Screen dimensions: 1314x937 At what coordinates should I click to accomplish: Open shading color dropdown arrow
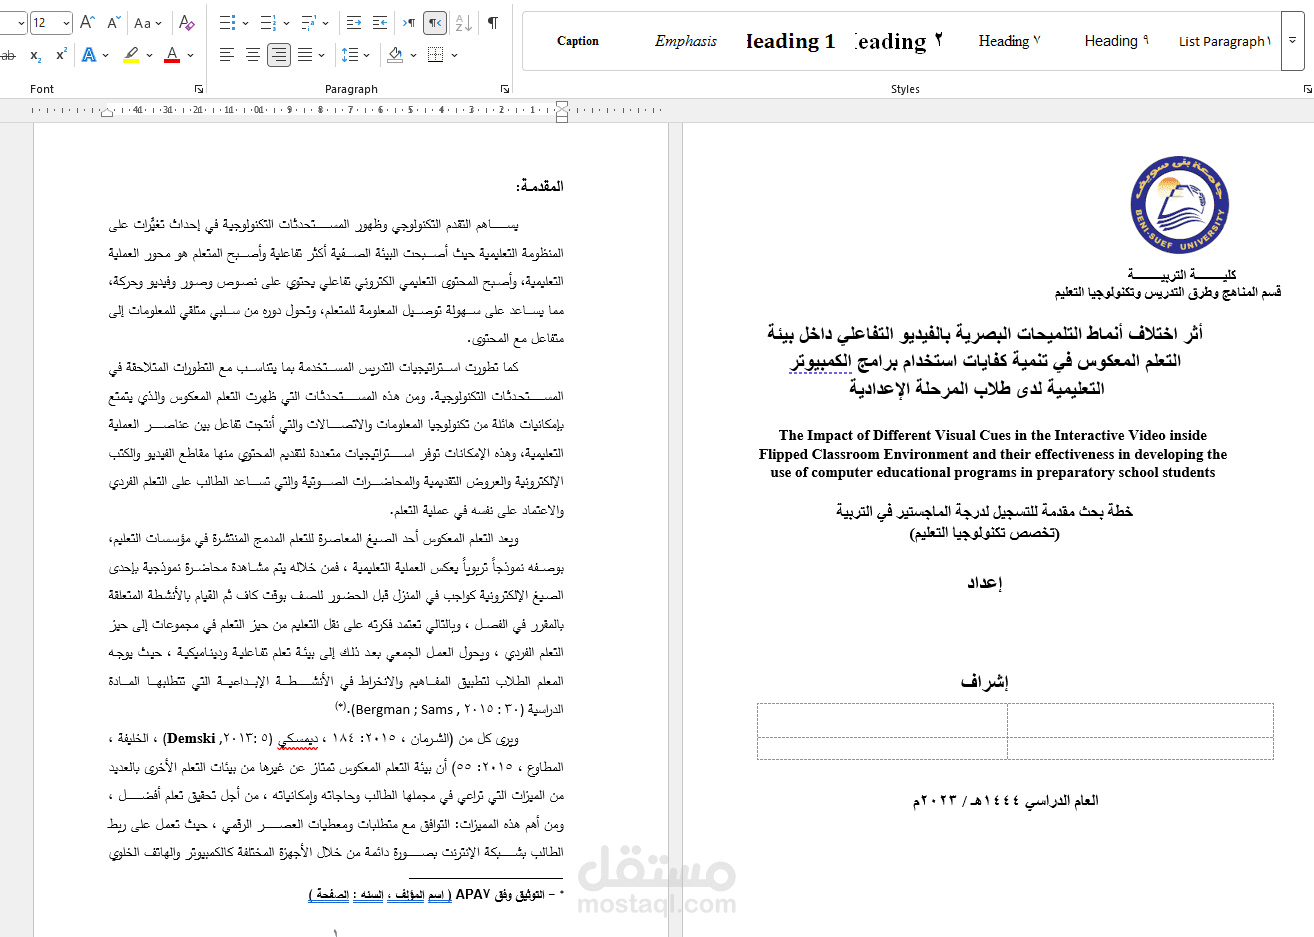pyautogui.click(x=414, y=55)
